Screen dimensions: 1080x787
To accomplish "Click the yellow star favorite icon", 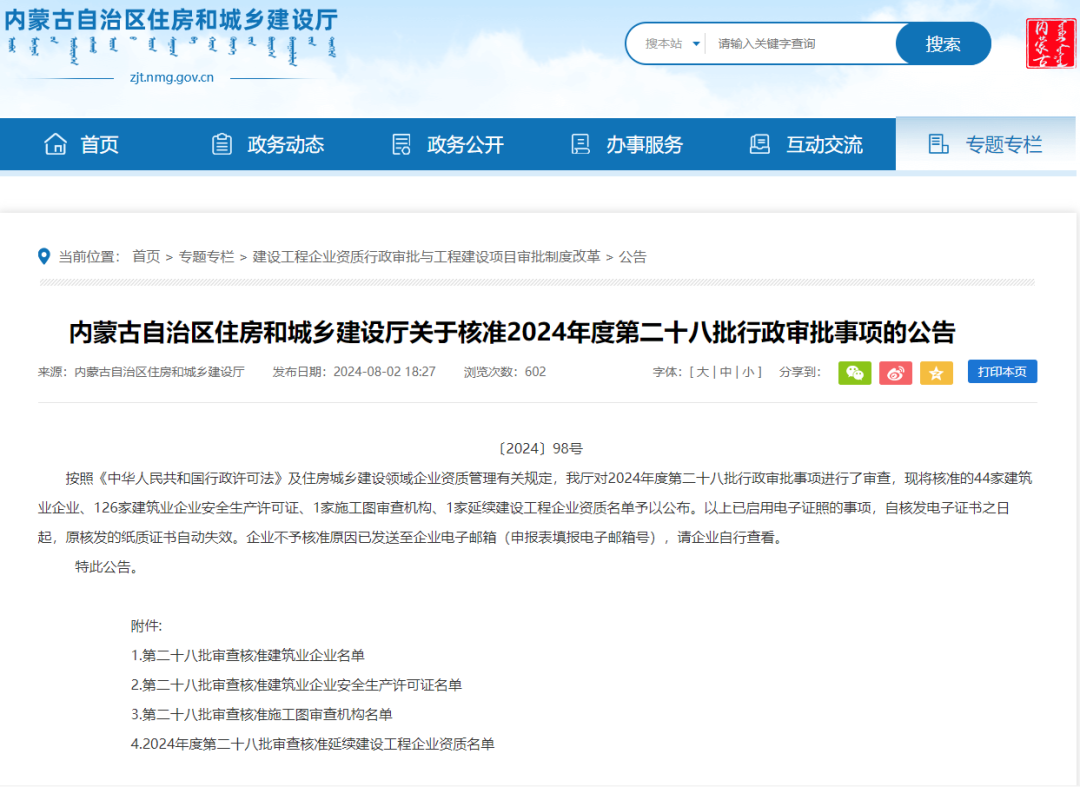I will 936,372.
